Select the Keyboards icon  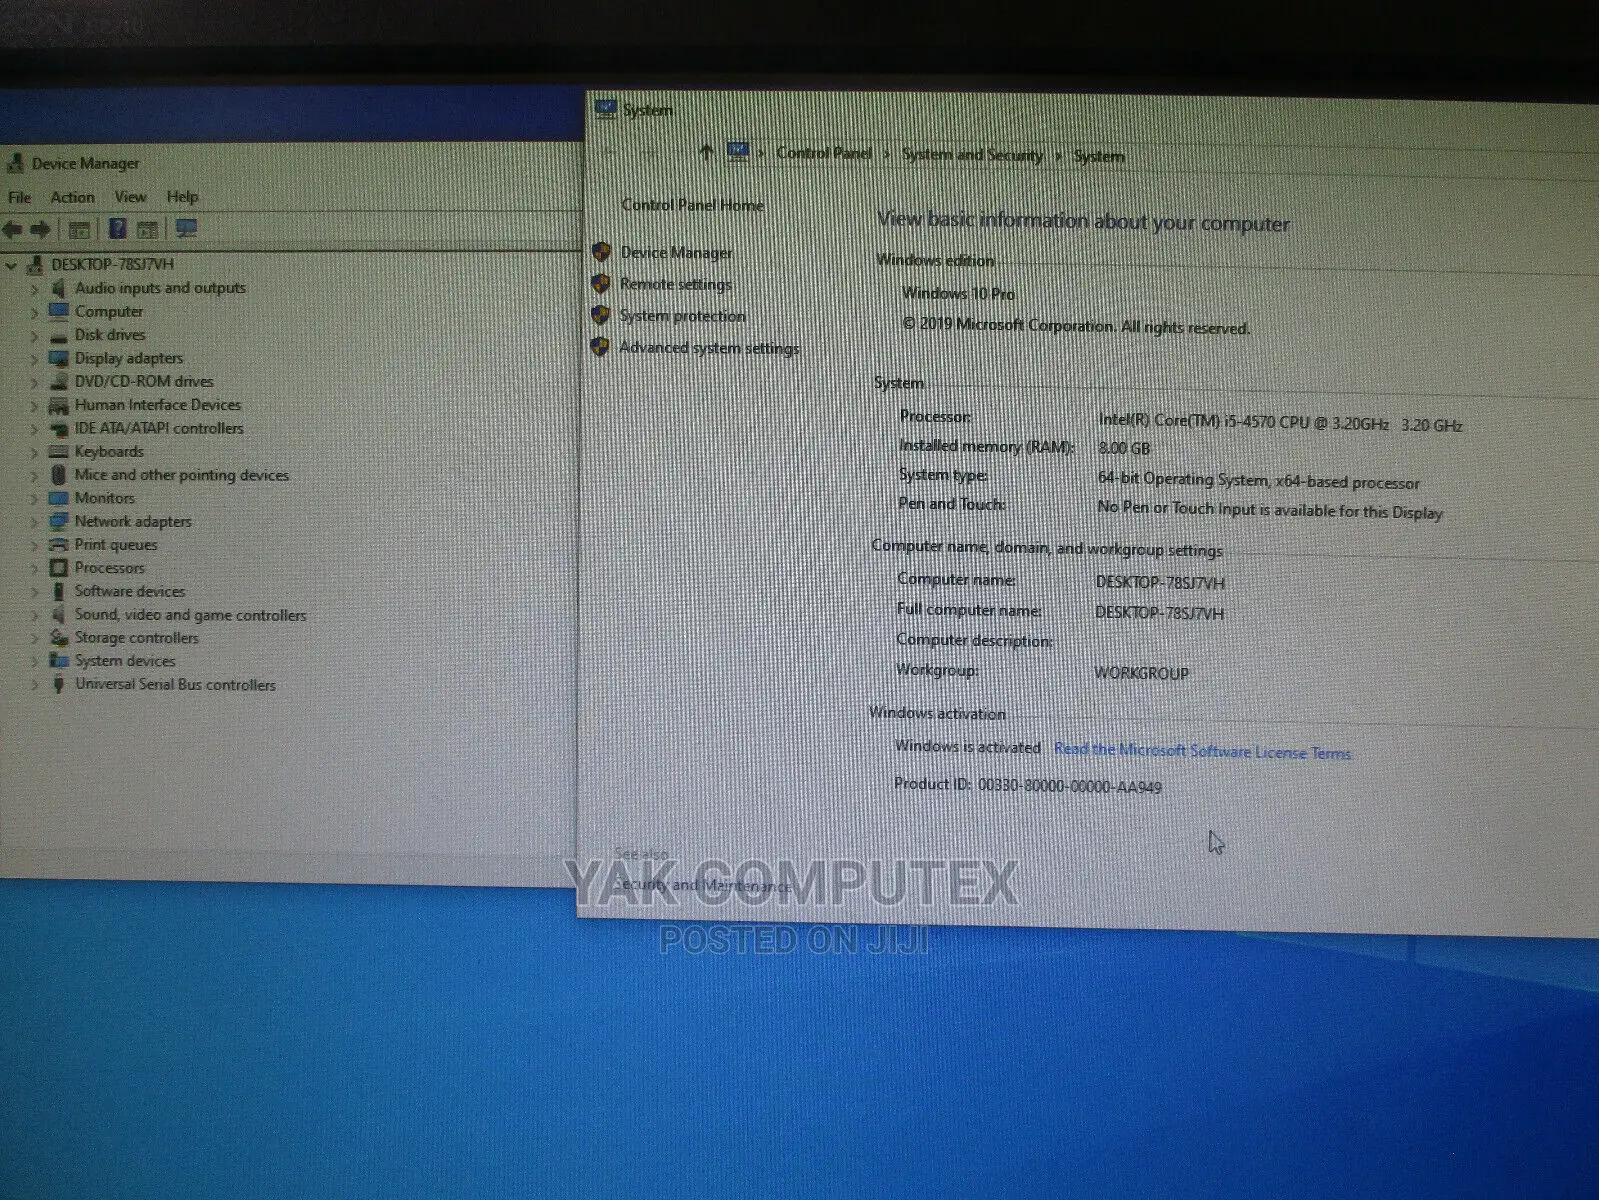pos(58,451)
